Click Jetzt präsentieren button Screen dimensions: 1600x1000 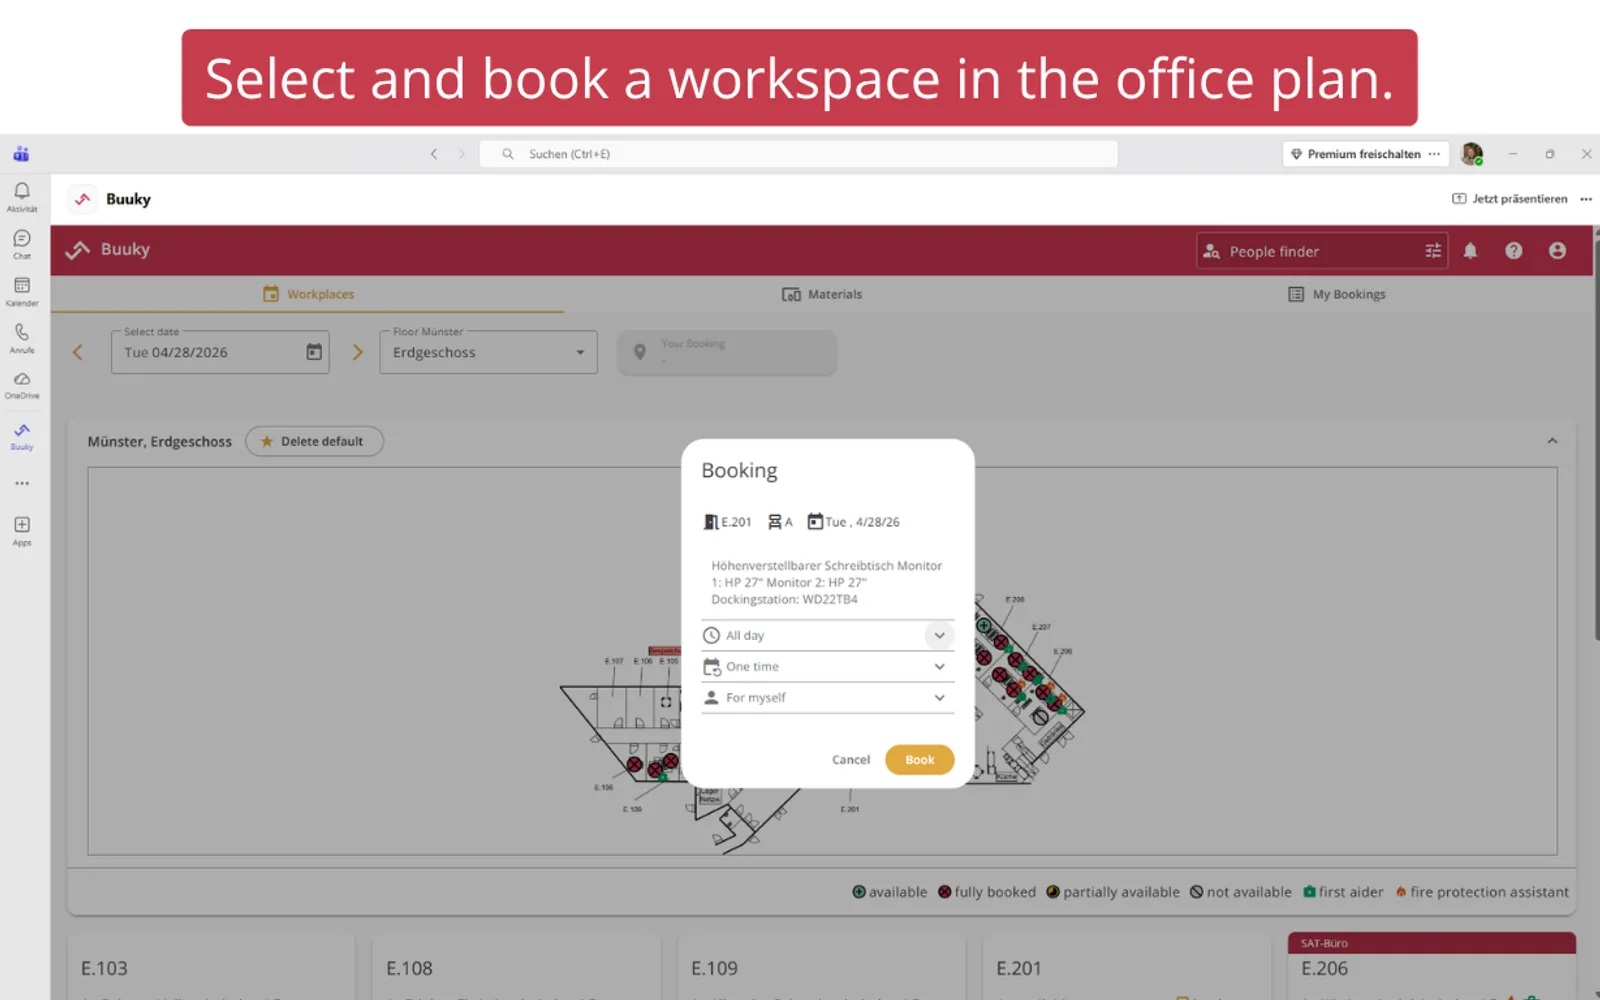(1509, 199)
